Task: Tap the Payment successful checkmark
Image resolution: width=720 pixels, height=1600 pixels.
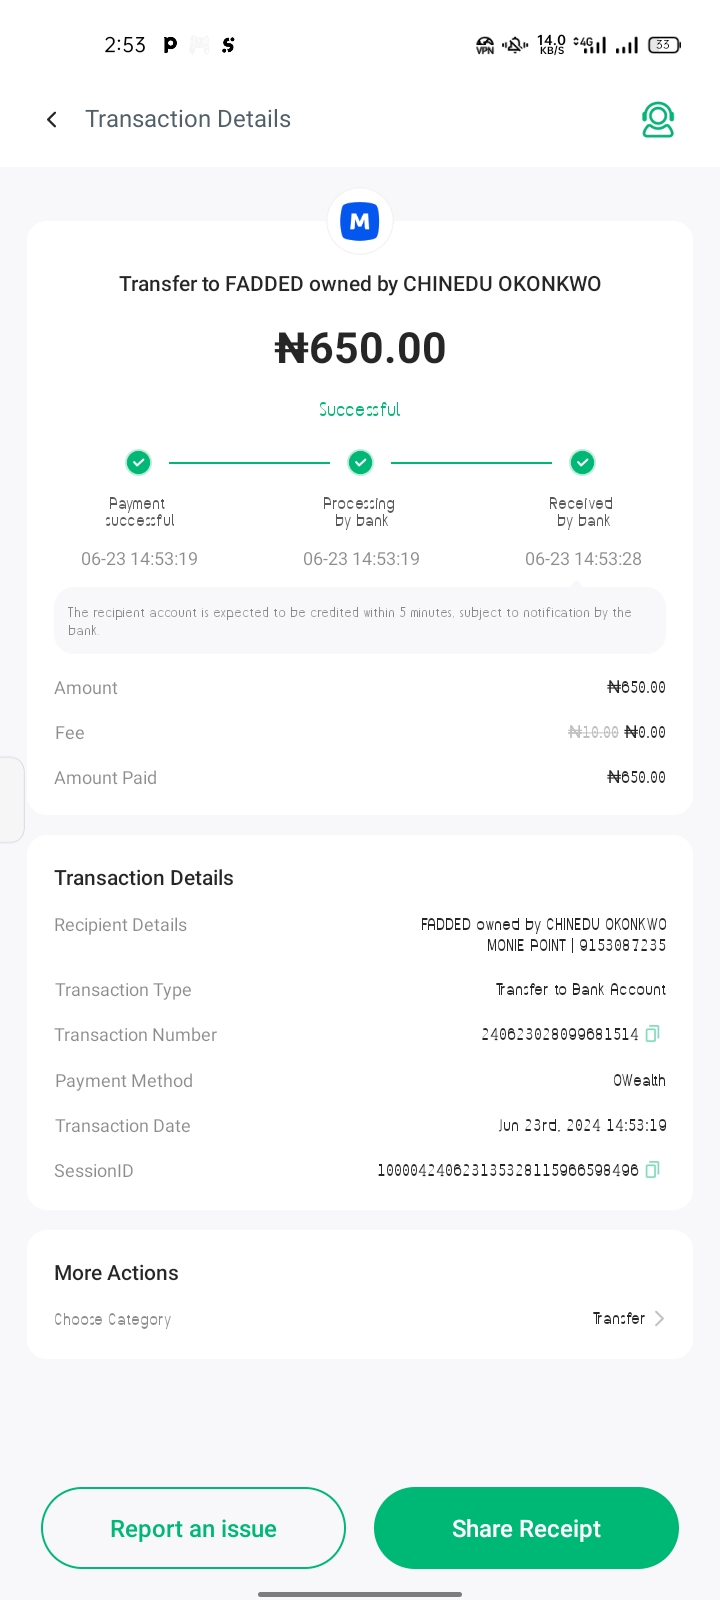Action: tap(138, 462)
